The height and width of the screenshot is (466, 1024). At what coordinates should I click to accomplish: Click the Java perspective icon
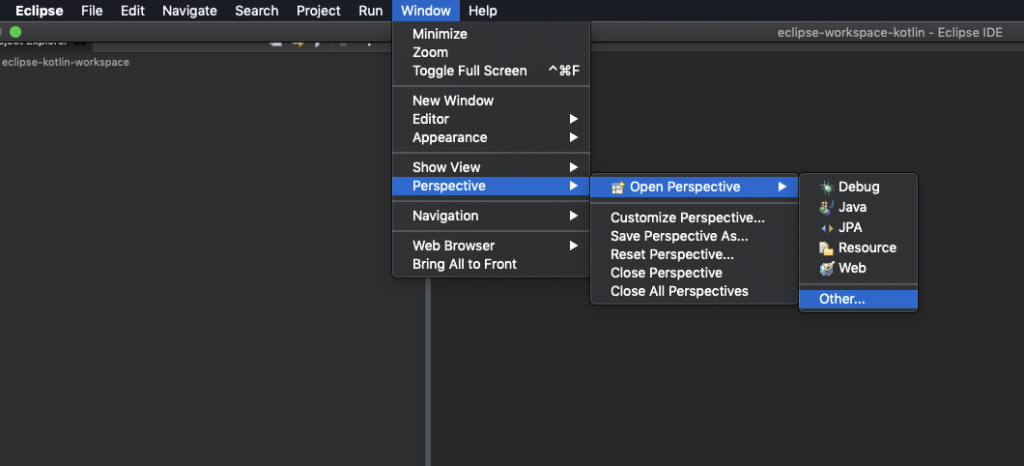point(826,207)
